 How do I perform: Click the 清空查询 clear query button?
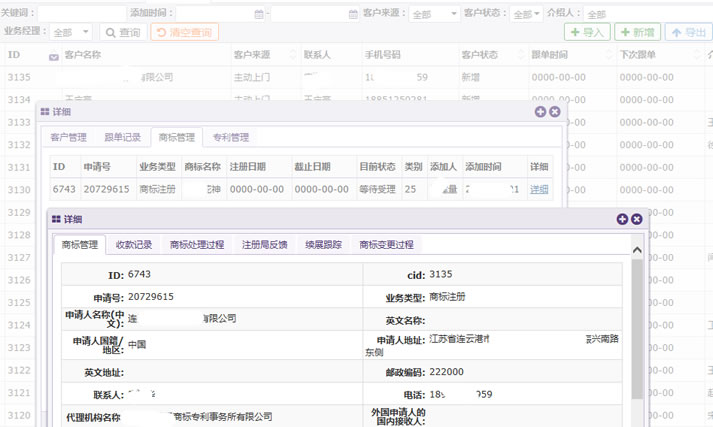(185, 33)
